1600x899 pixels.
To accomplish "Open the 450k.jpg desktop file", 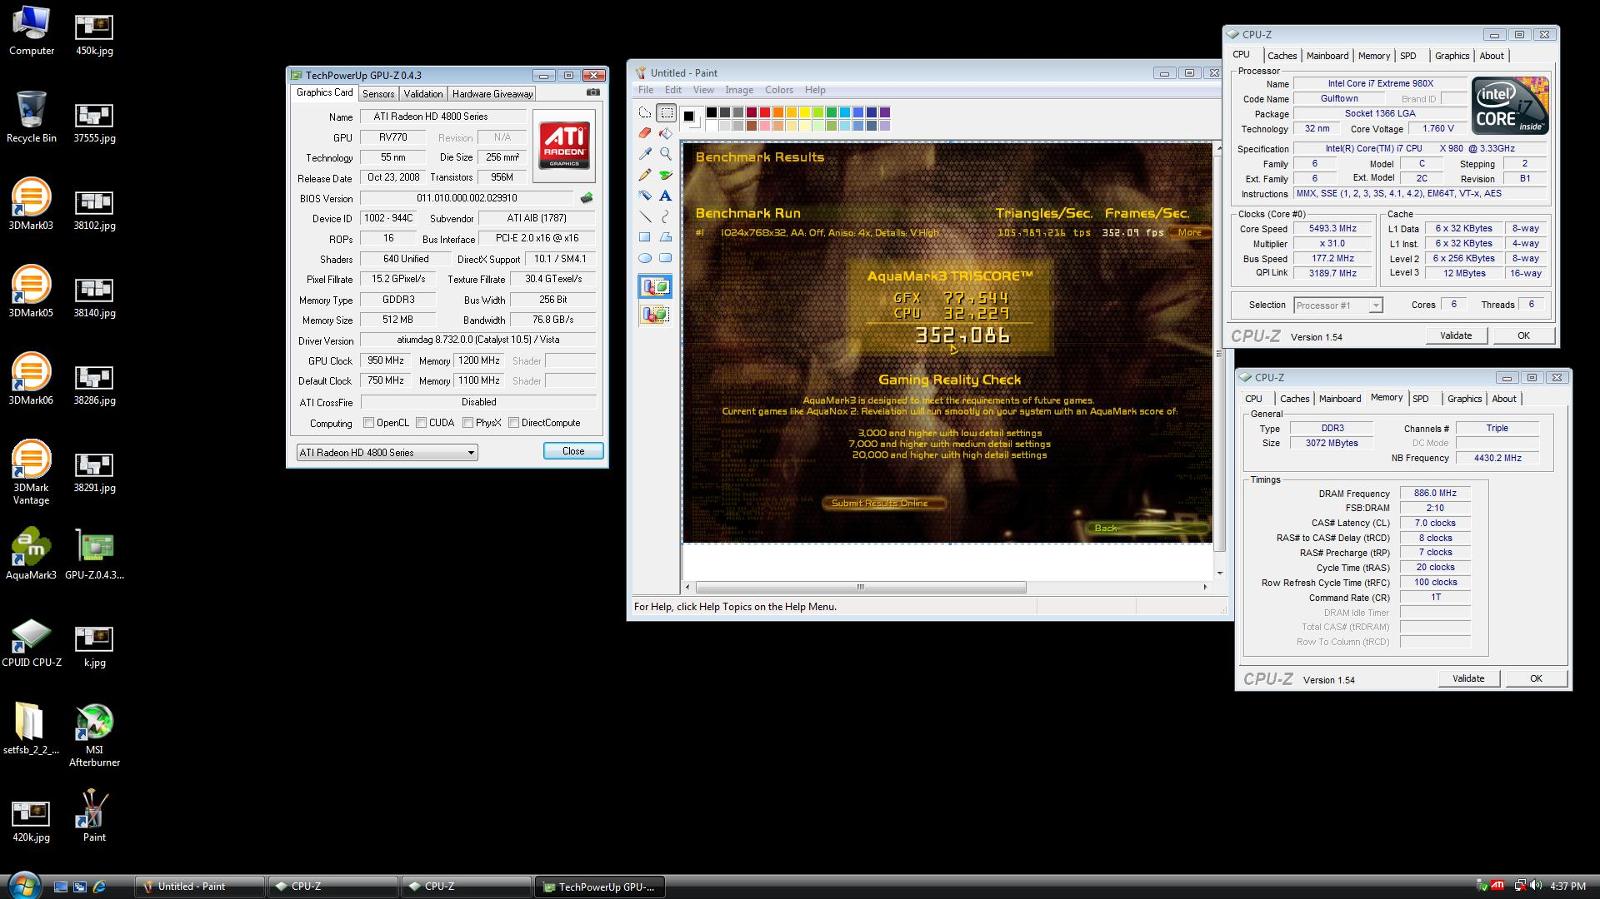I will click(94, 34).
